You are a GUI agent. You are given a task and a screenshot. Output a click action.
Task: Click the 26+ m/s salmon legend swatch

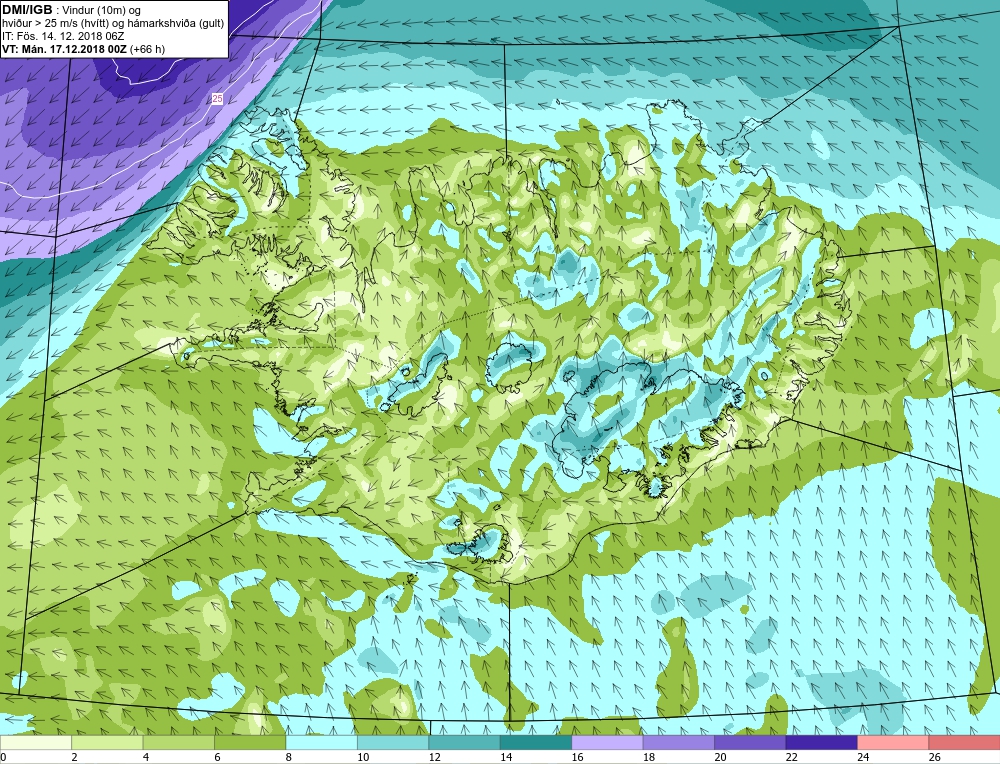click(964, 742)
